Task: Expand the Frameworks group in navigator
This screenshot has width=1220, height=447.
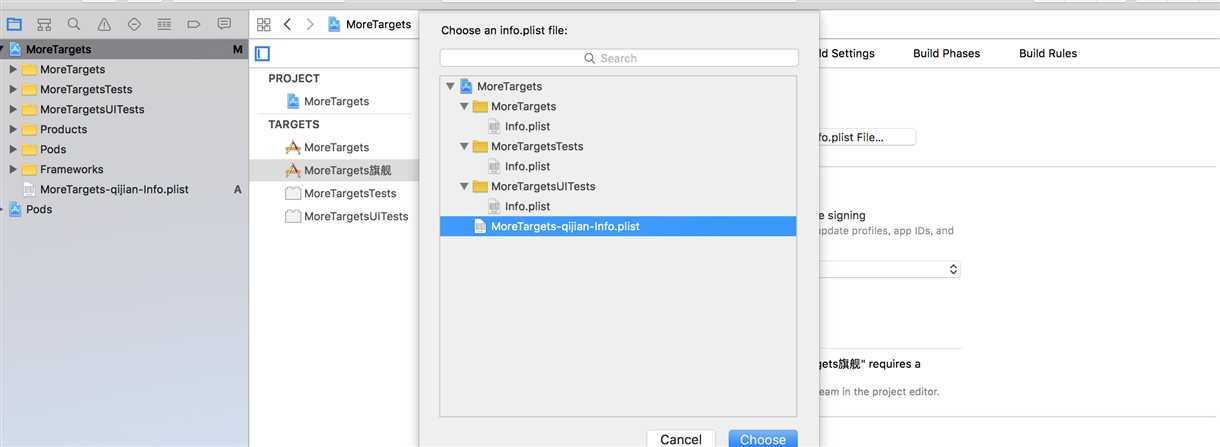Action: 13,169
